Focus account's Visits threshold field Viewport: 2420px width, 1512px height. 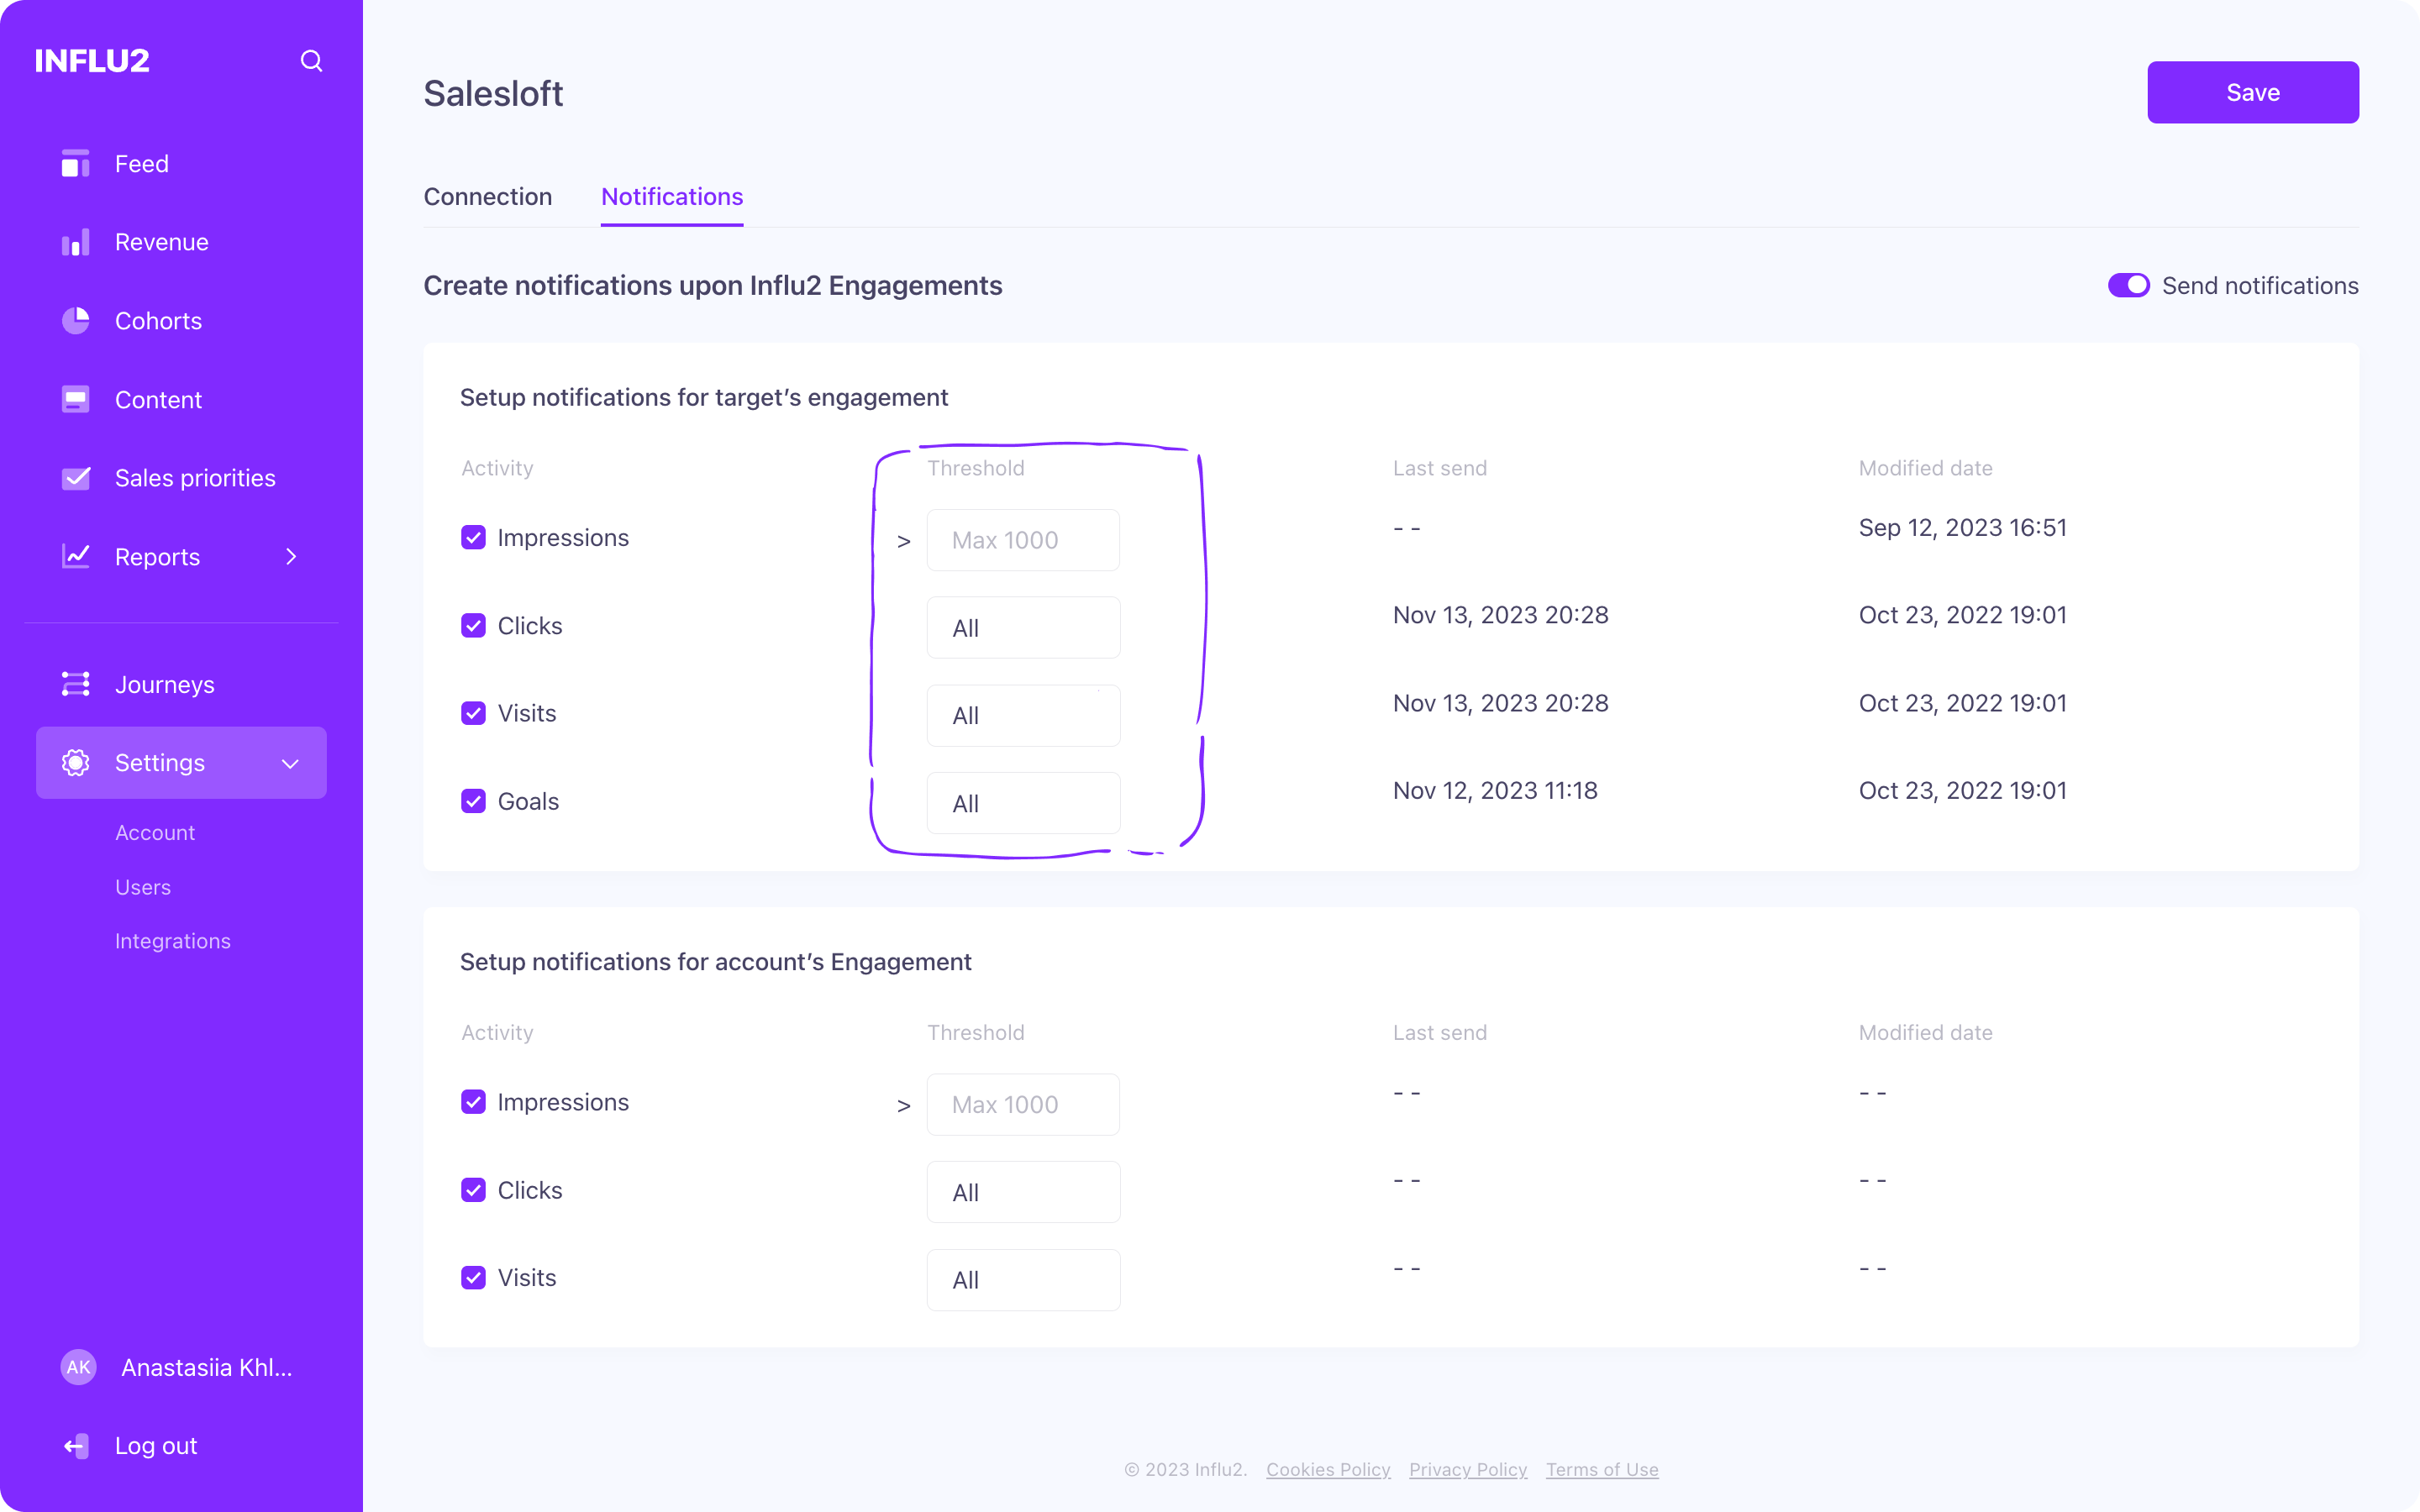pos(1023,1280)
